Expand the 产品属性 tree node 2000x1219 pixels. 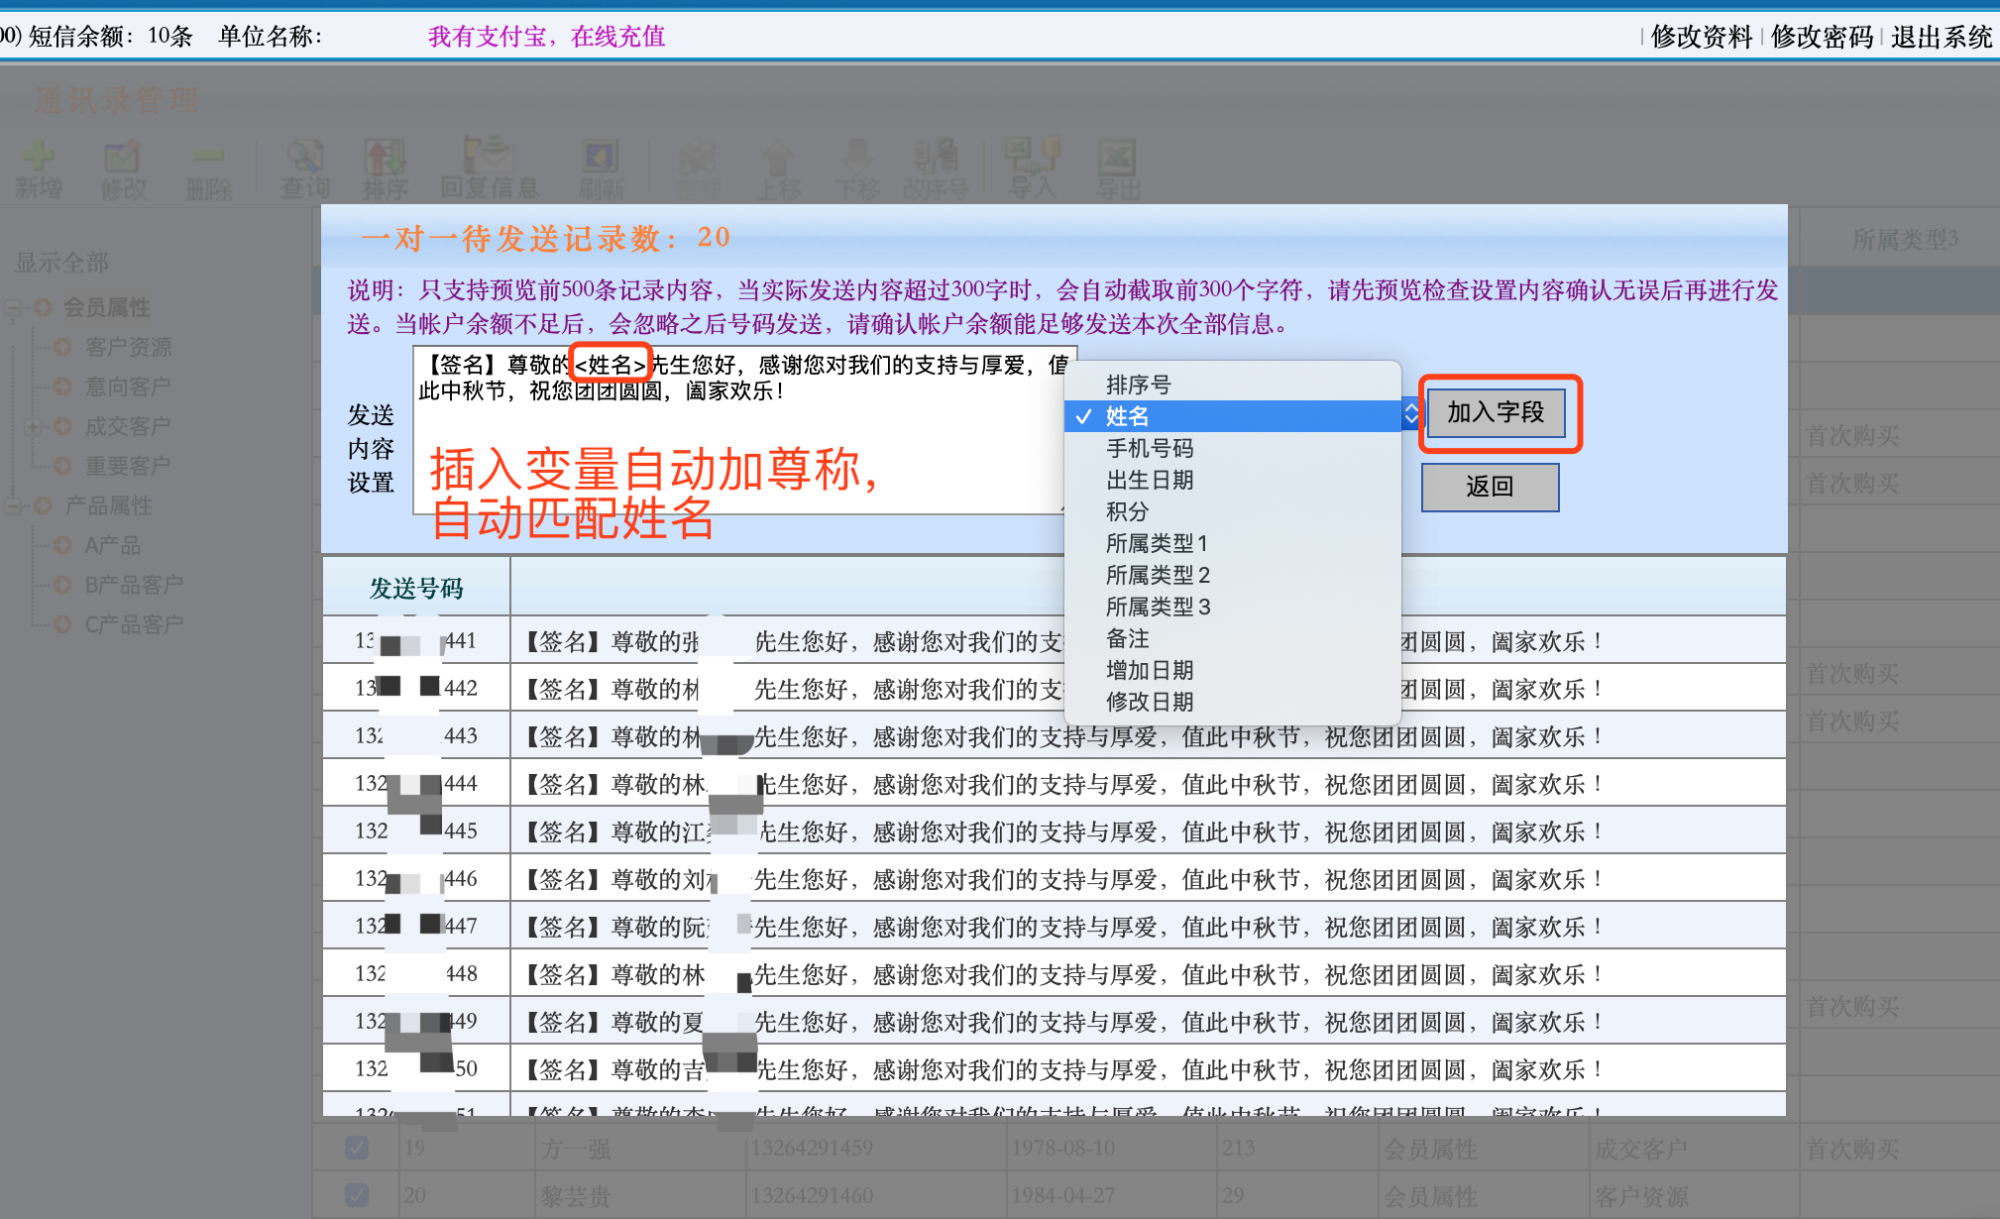(13, 506)
